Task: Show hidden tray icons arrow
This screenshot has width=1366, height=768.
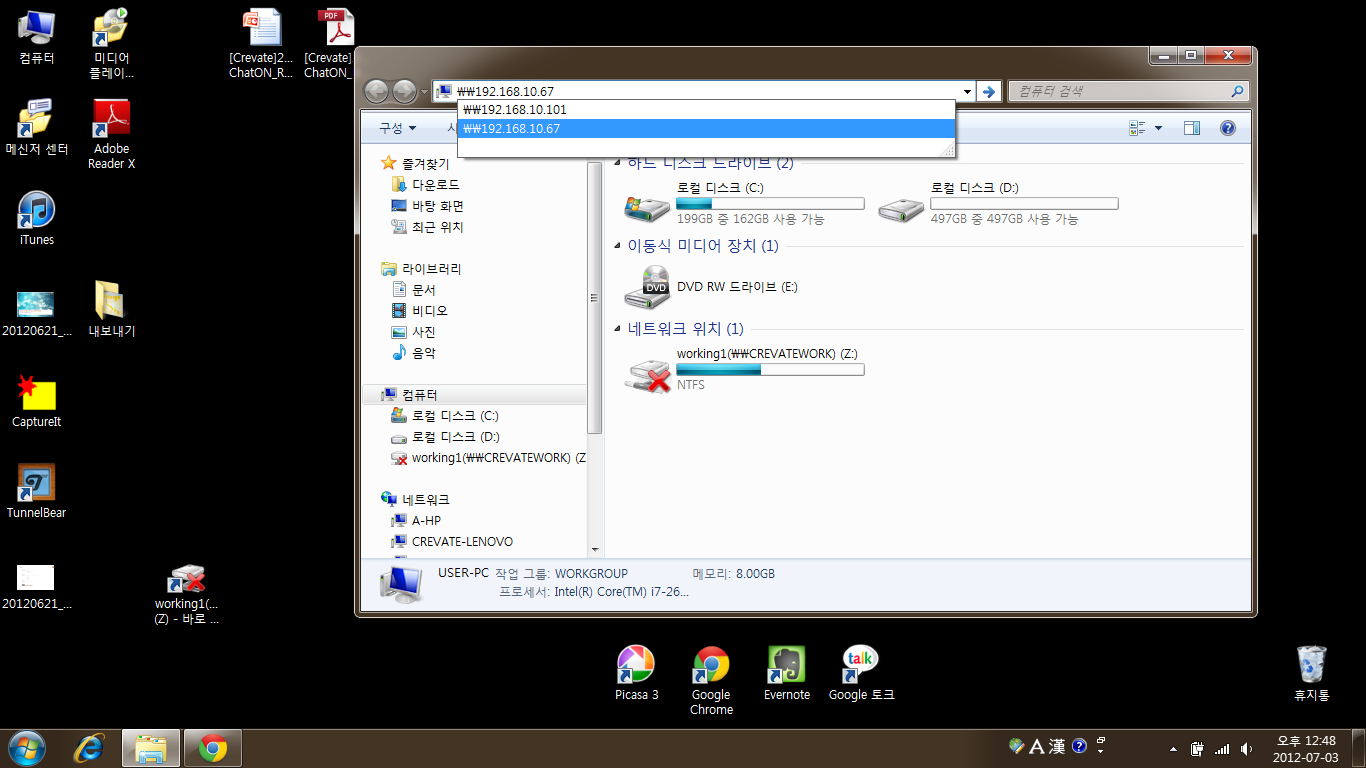Action: pos(1173,748)
